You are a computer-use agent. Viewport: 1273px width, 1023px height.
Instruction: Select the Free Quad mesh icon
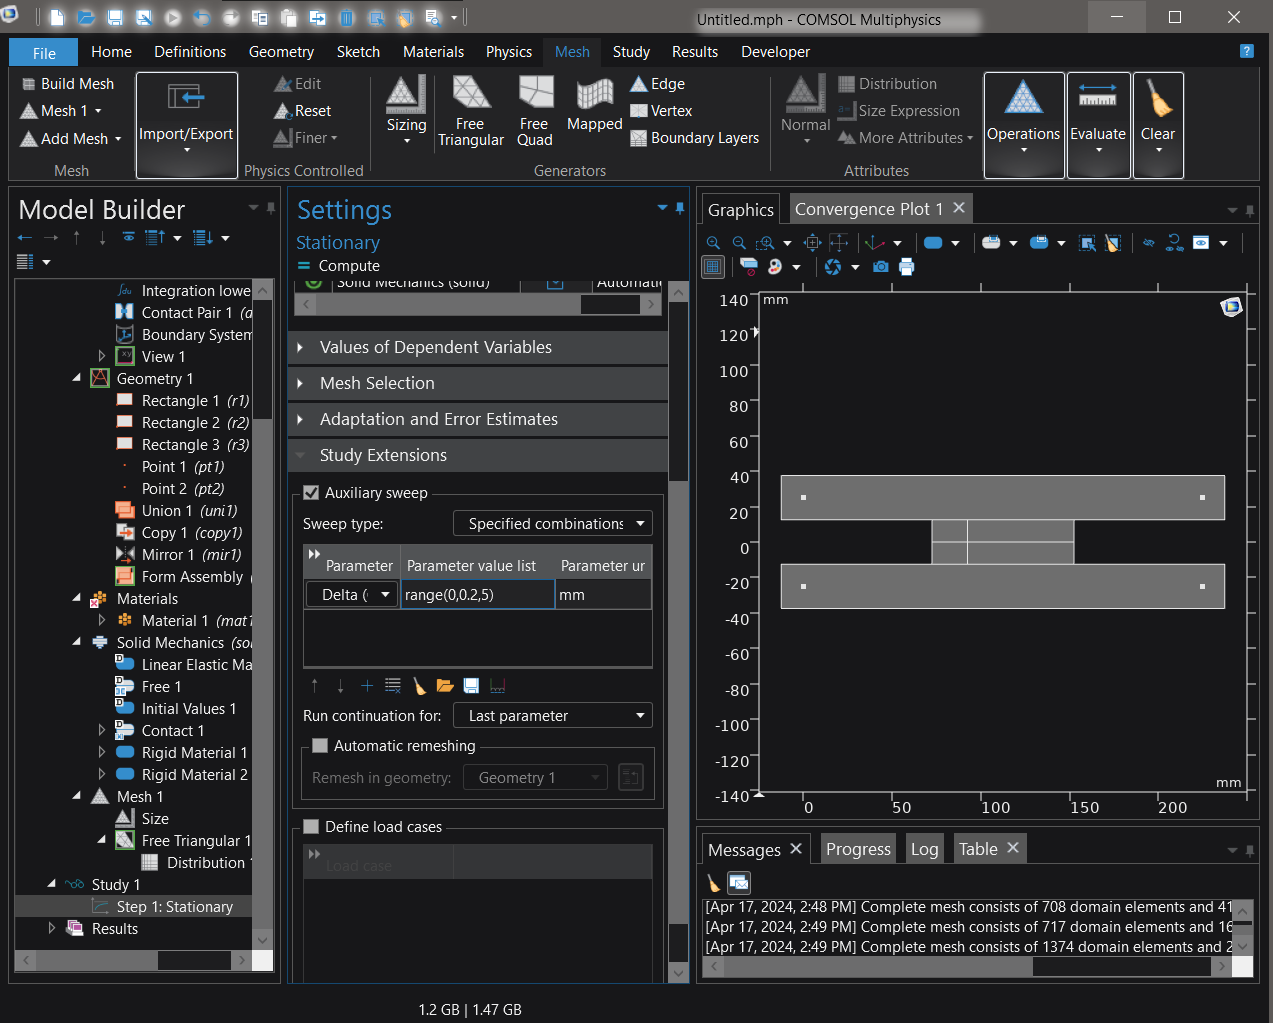[535, 94]
